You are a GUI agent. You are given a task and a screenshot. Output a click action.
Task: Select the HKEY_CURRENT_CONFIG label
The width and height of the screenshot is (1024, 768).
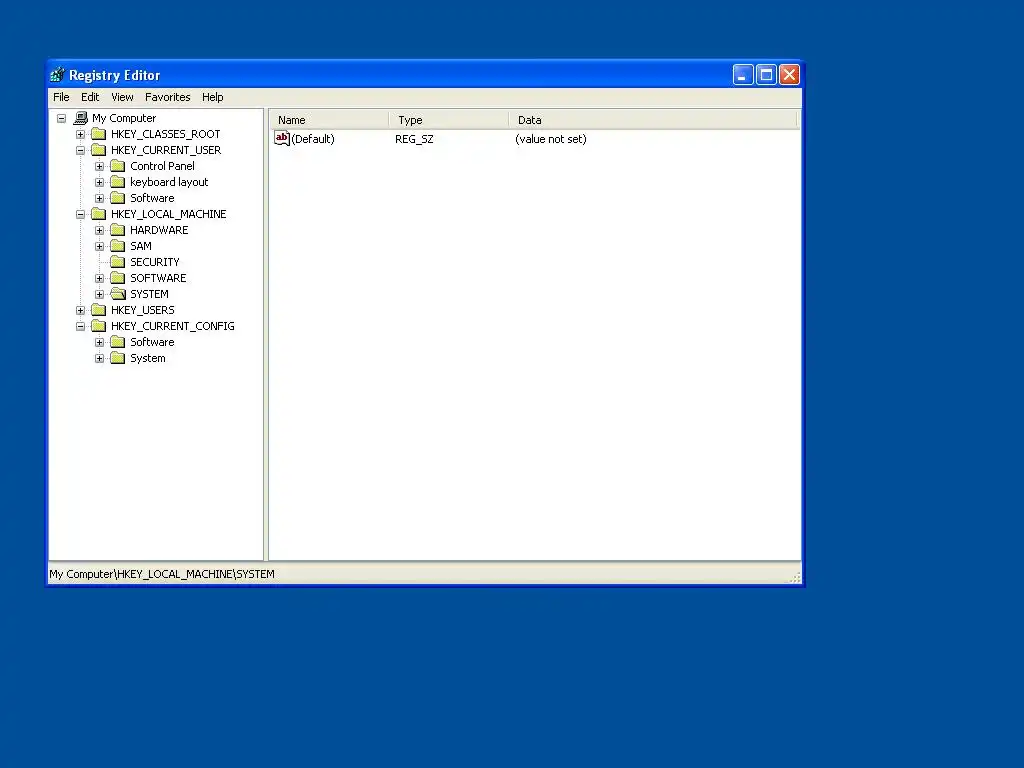(172, 326)
